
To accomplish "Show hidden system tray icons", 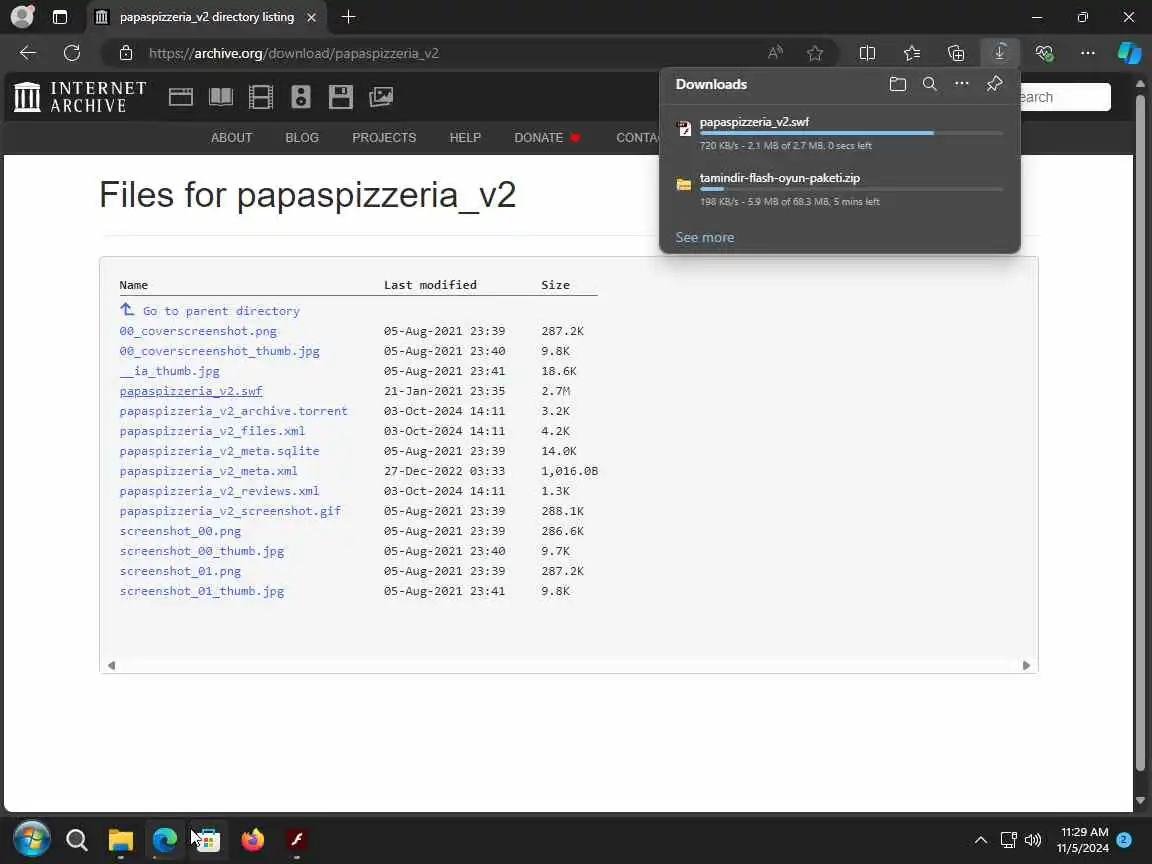I will pos(981,840).
